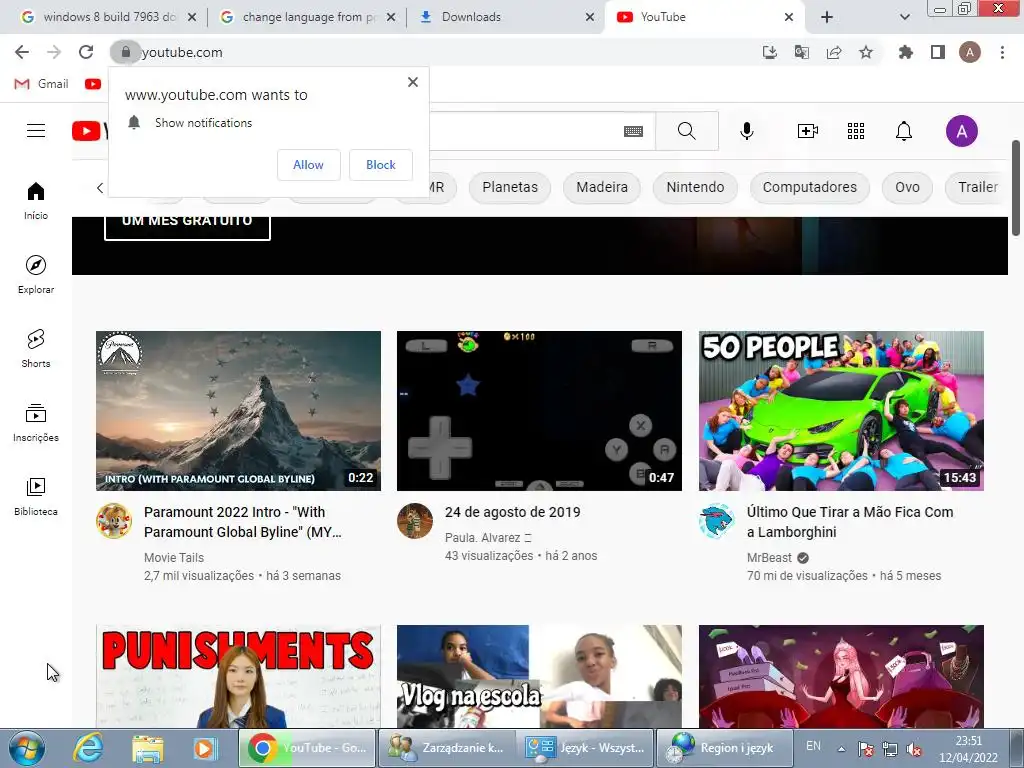The image size is (1024, 768).
Task: Open the Paramount 2022 Intro video thumbnail
Action: [238, 411]
